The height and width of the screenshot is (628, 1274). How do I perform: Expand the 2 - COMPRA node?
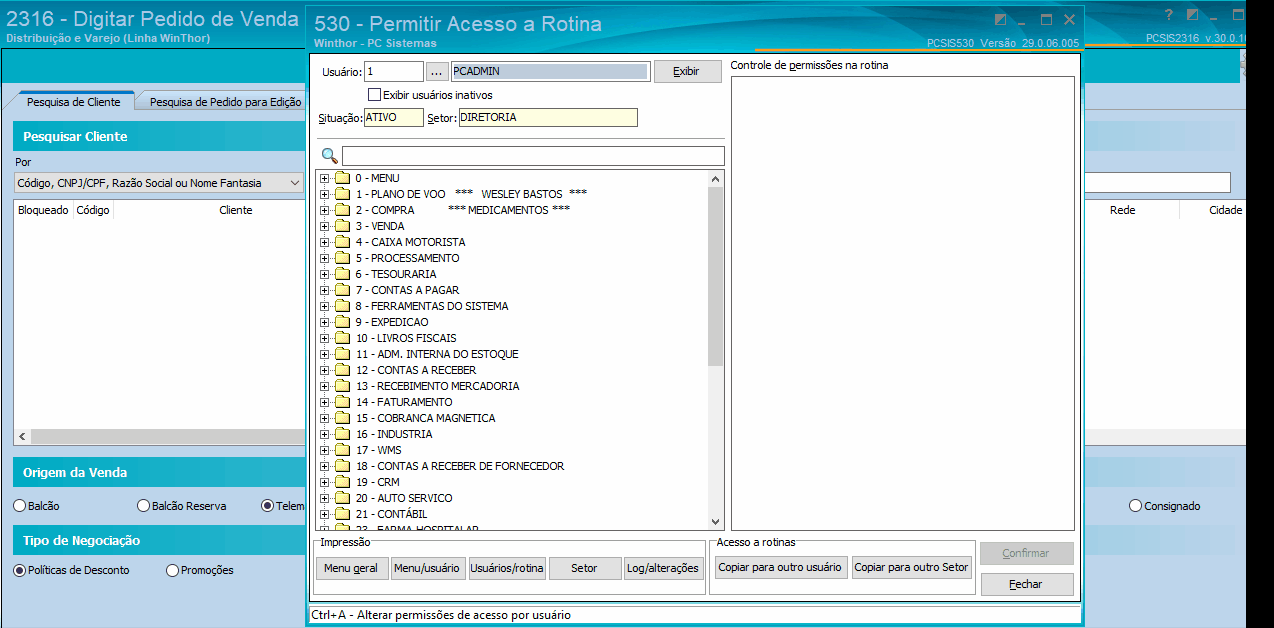point(324,210)
